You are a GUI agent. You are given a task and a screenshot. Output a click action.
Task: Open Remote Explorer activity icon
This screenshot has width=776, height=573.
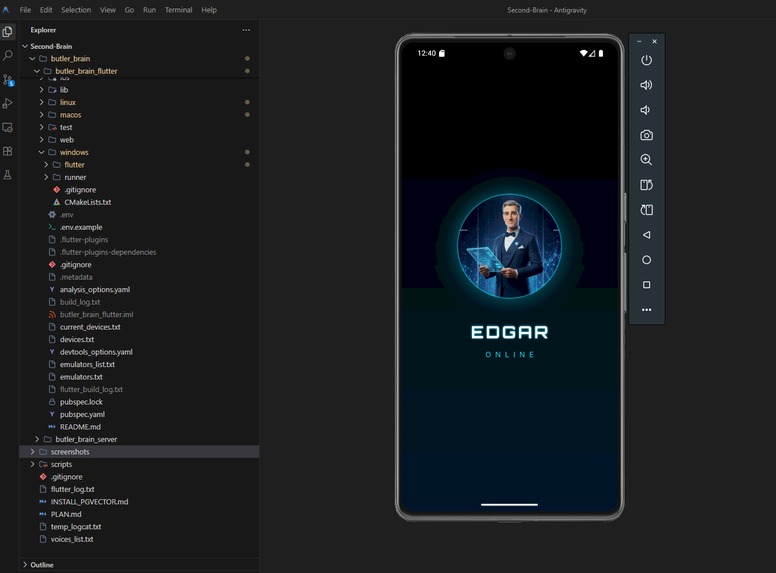point(7,127)
